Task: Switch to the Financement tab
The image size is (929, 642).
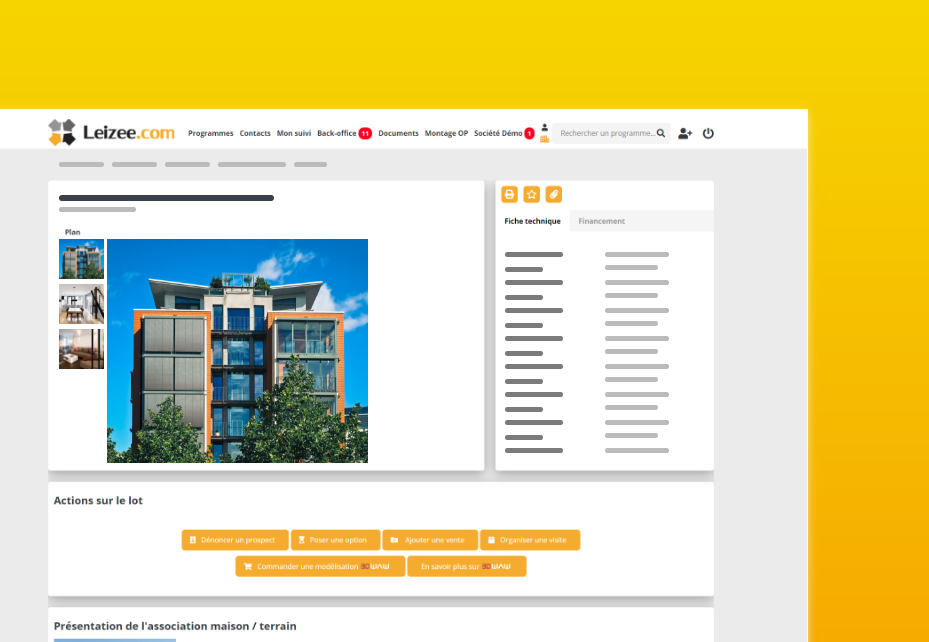Action: pyautogui.click(x=601, y=220)
